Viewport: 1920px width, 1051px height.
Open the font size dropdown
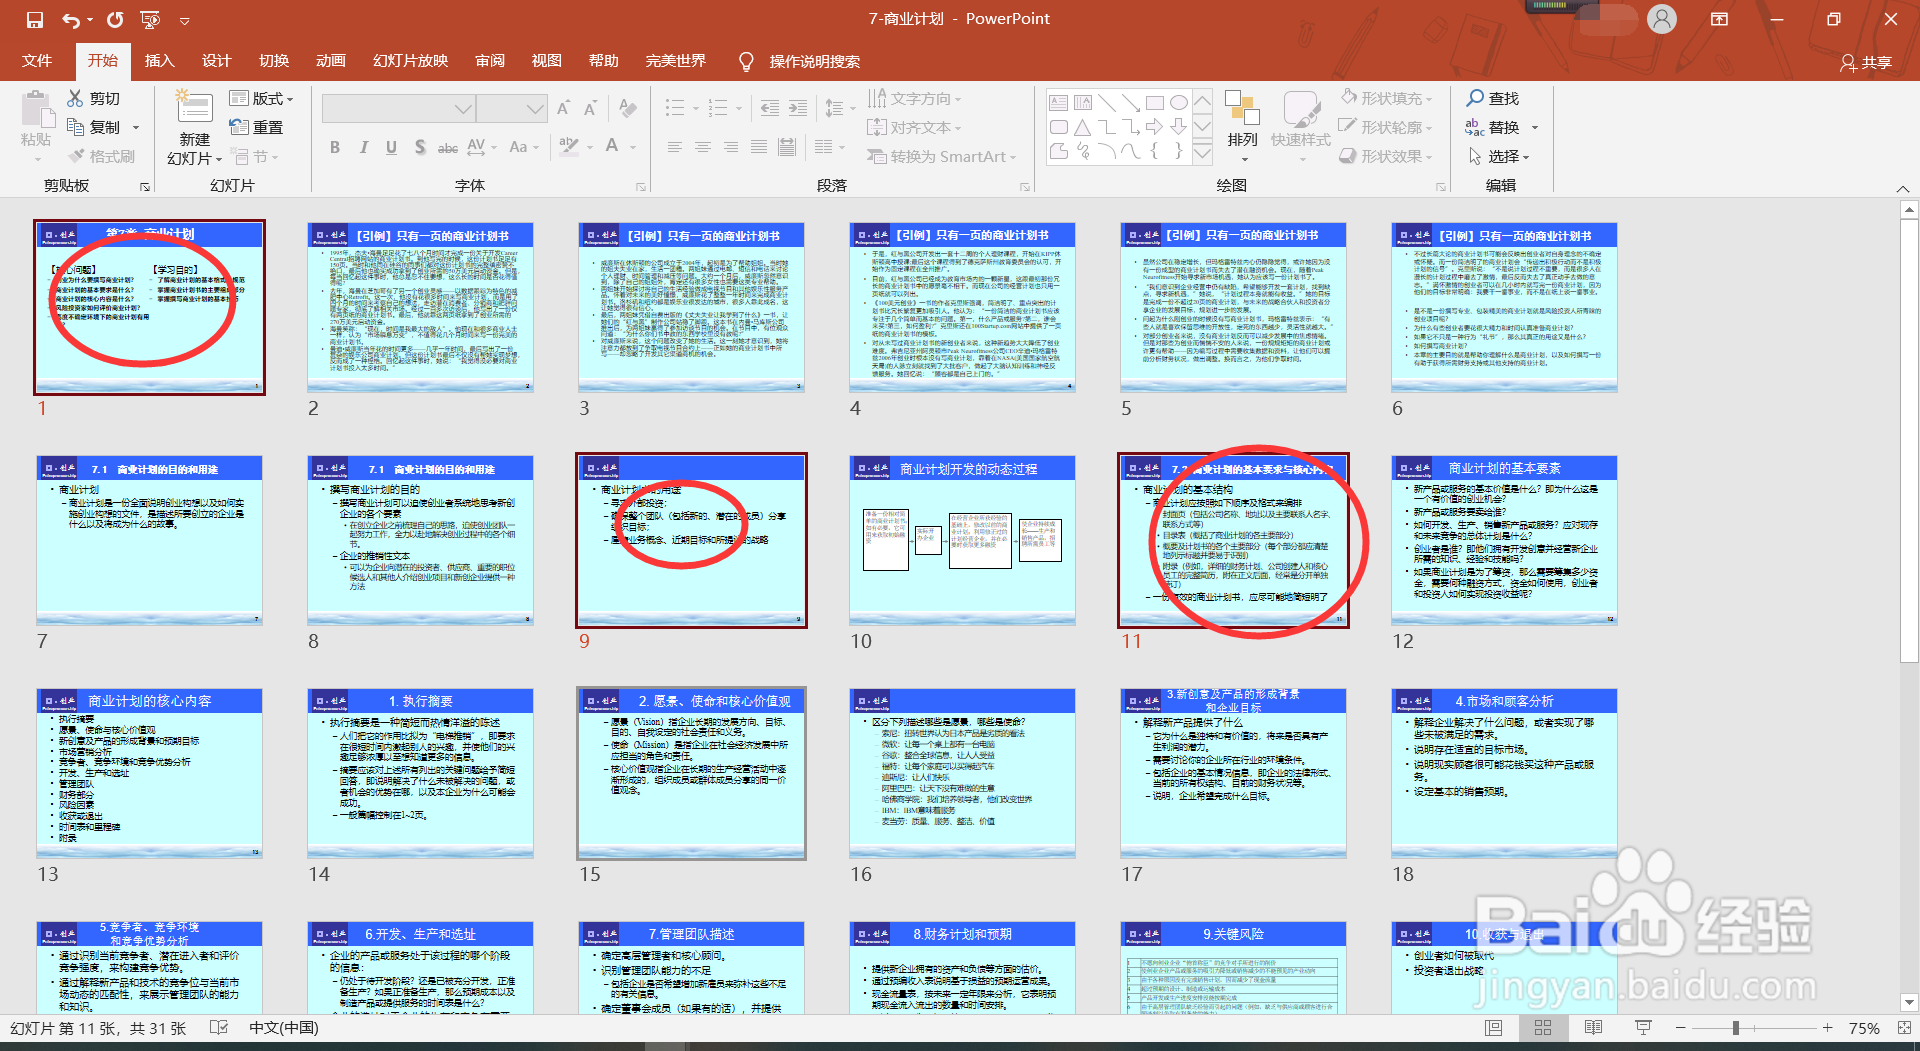coord(536,108)
